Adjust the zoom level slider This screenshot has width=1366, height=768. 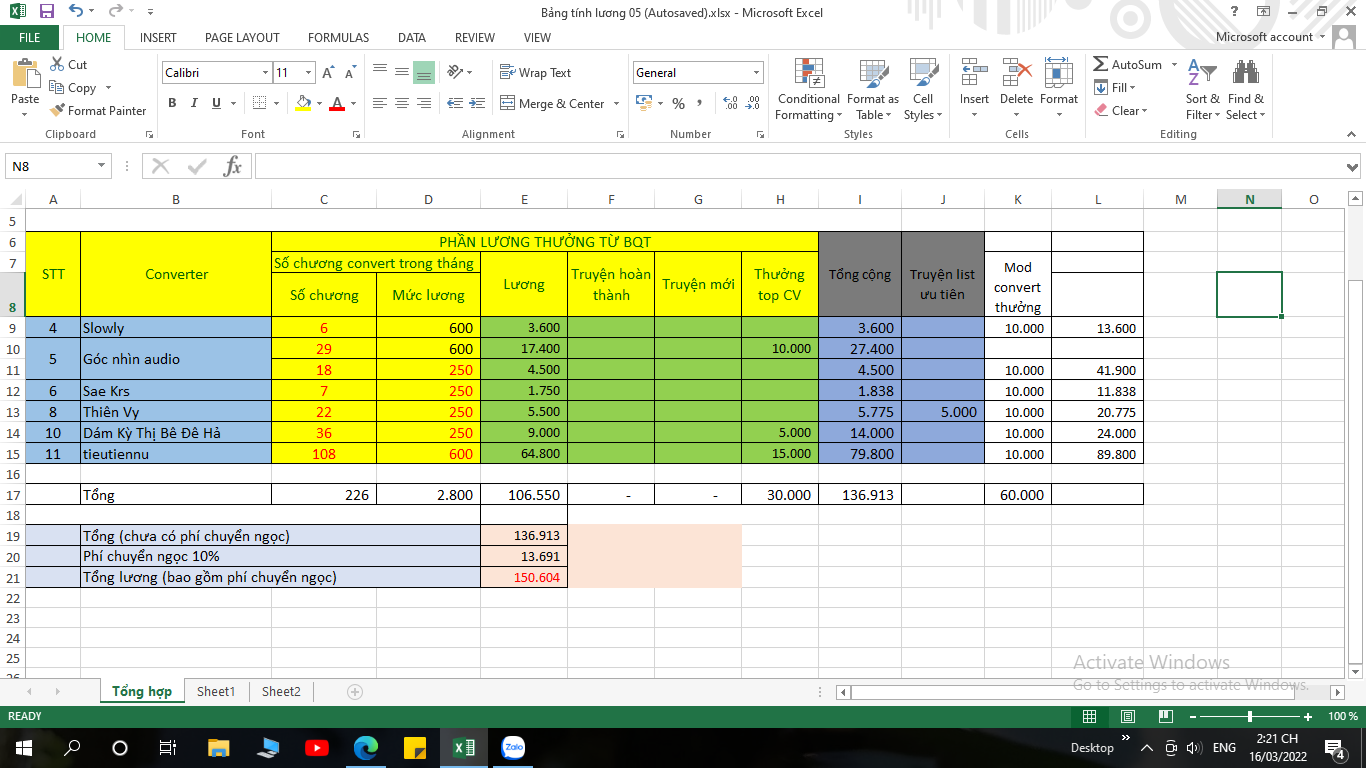tap(1250, 717)
